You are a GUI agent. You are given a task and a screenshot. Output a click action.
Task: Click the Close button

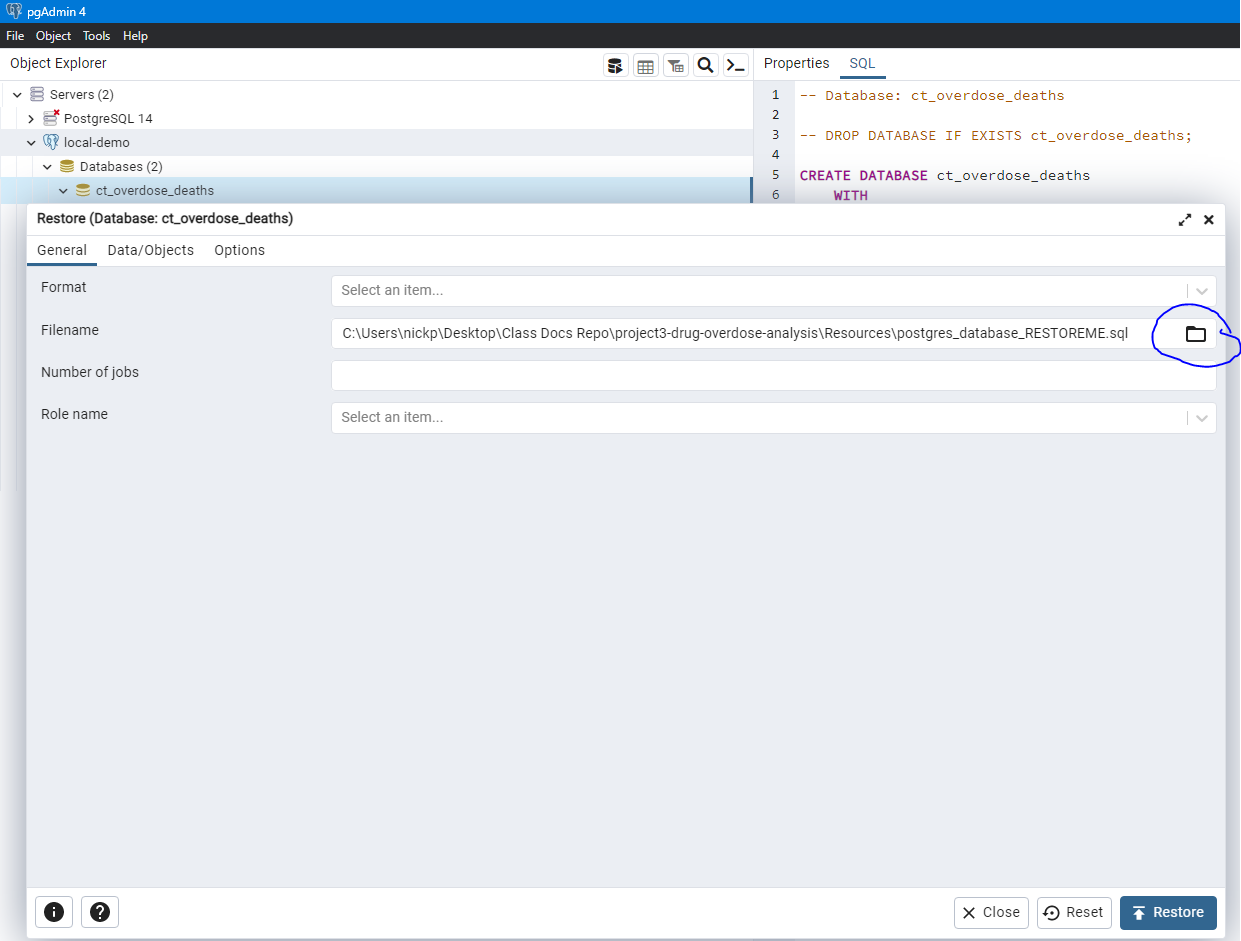click(x=991, y=912)
